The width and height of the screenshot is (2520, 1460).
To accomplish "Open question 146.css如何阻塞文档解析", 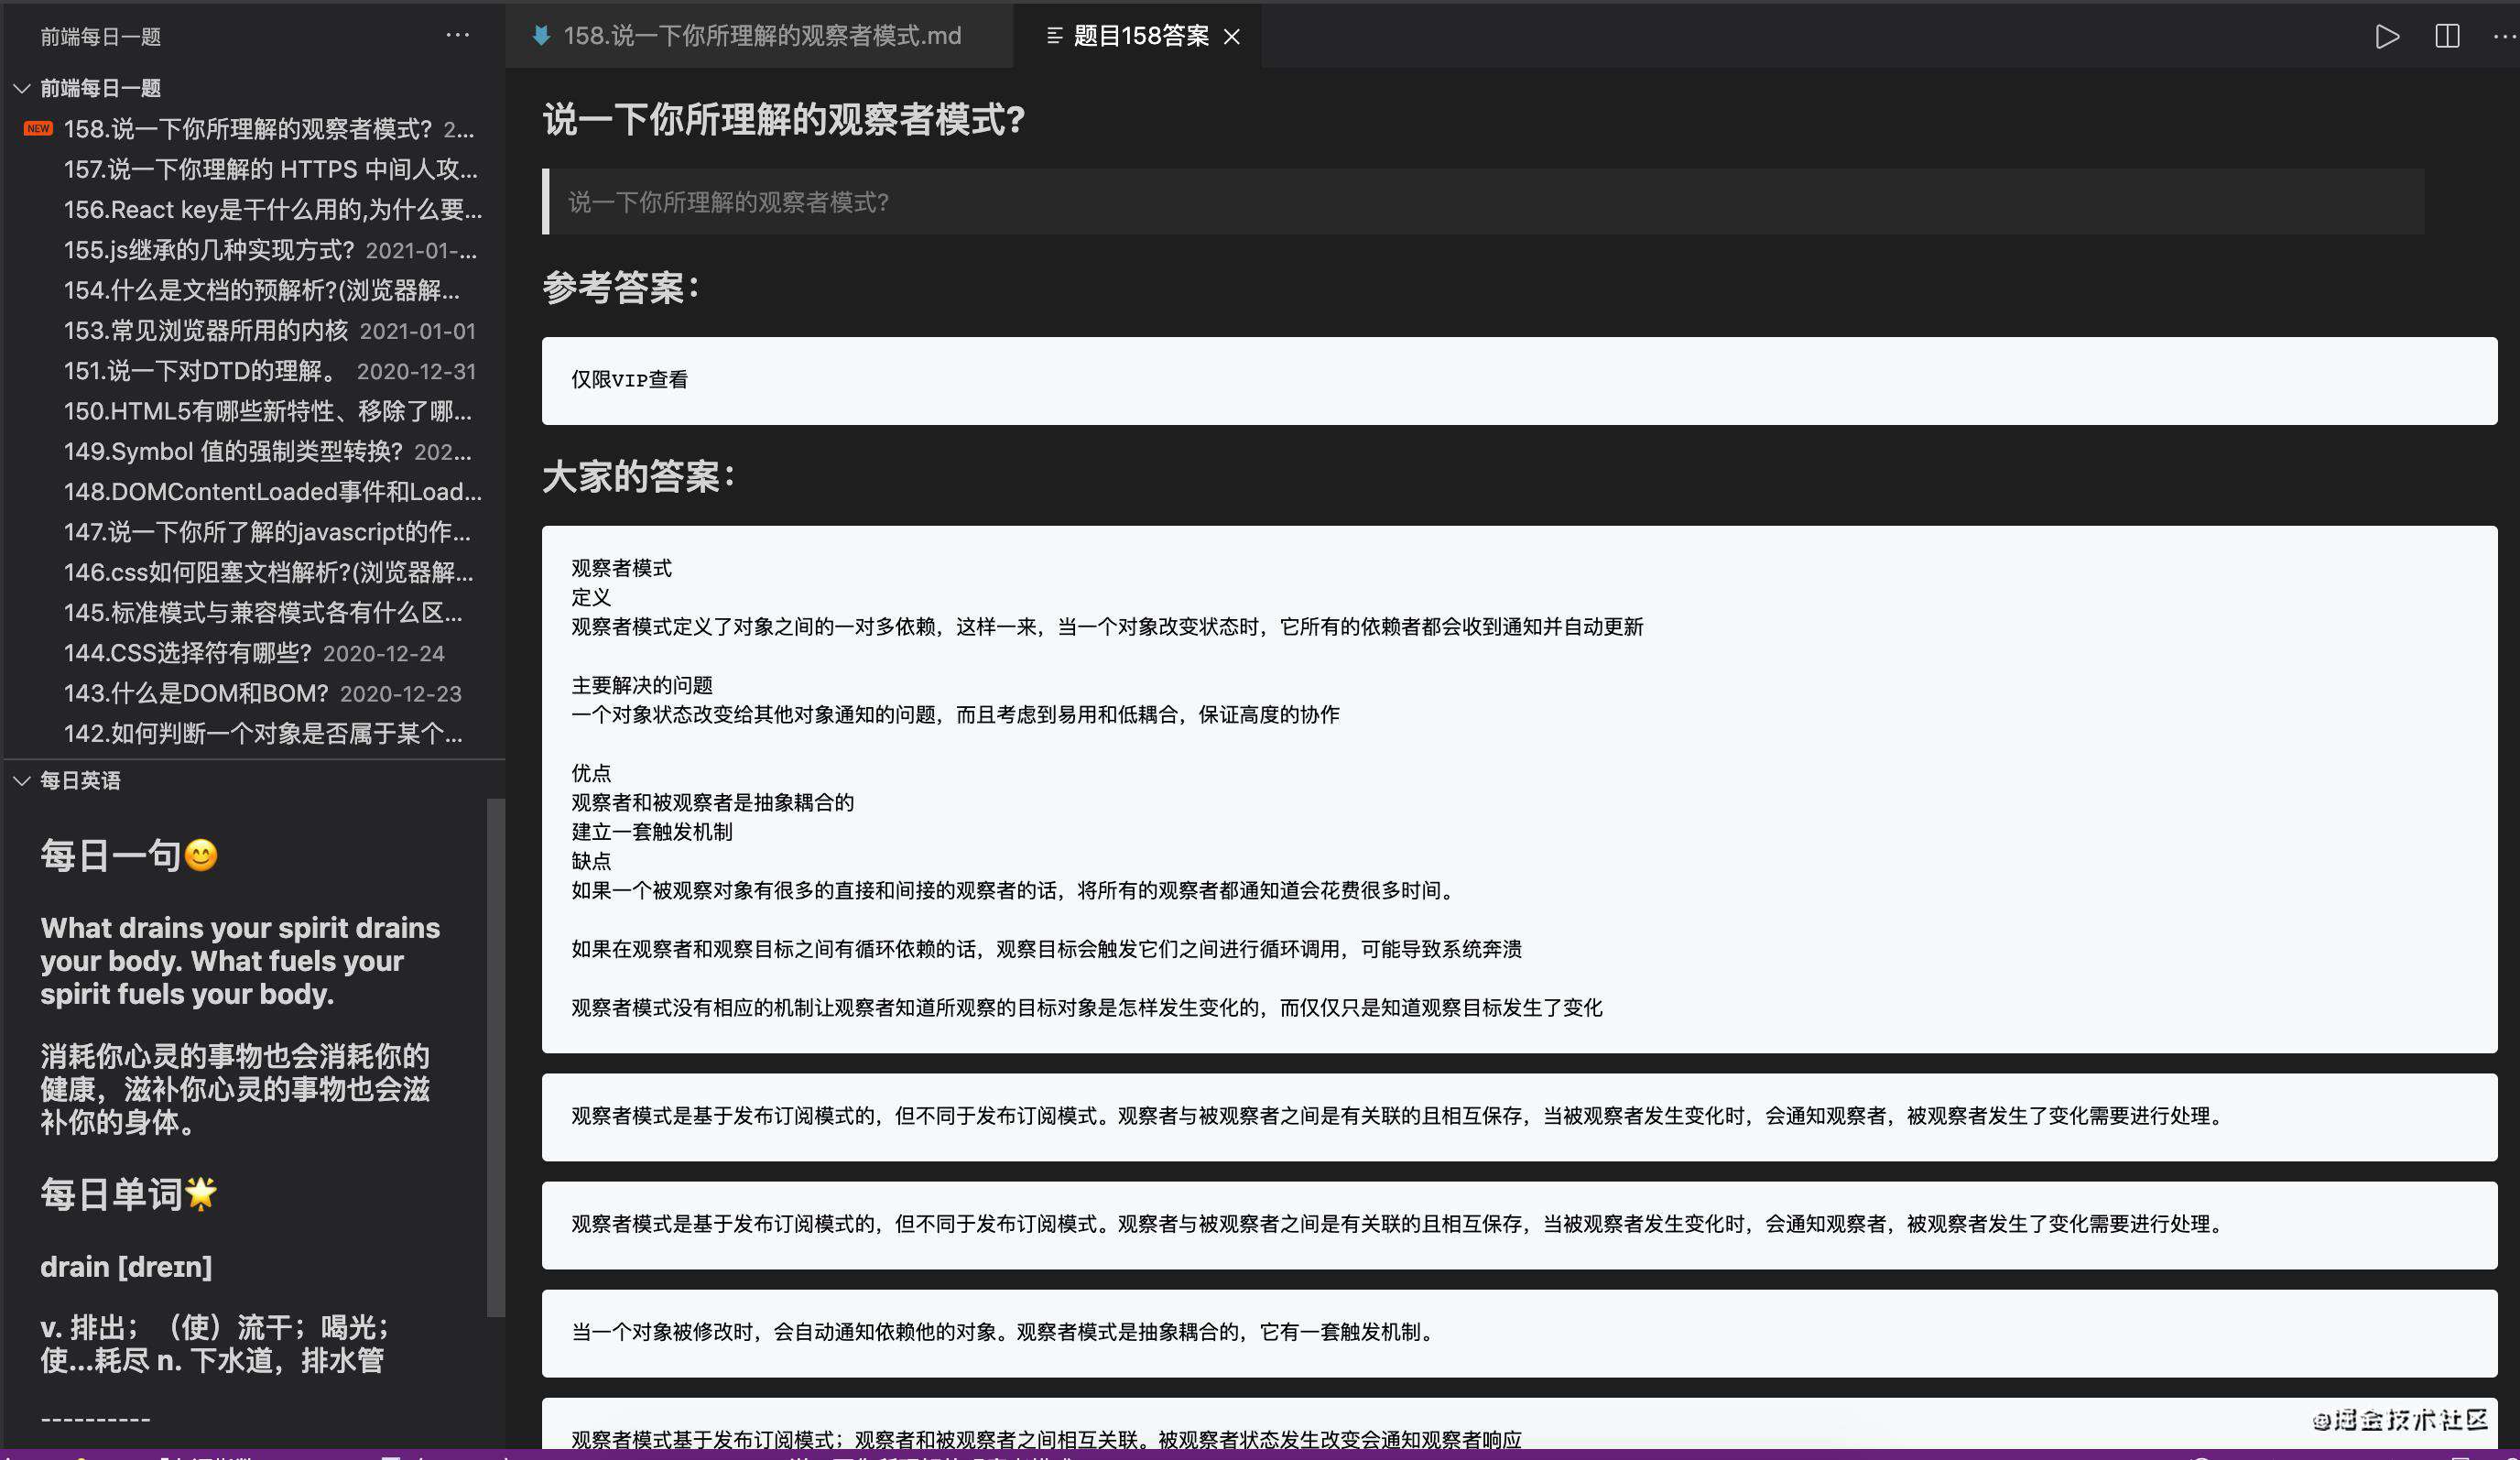I will [252, 572].
